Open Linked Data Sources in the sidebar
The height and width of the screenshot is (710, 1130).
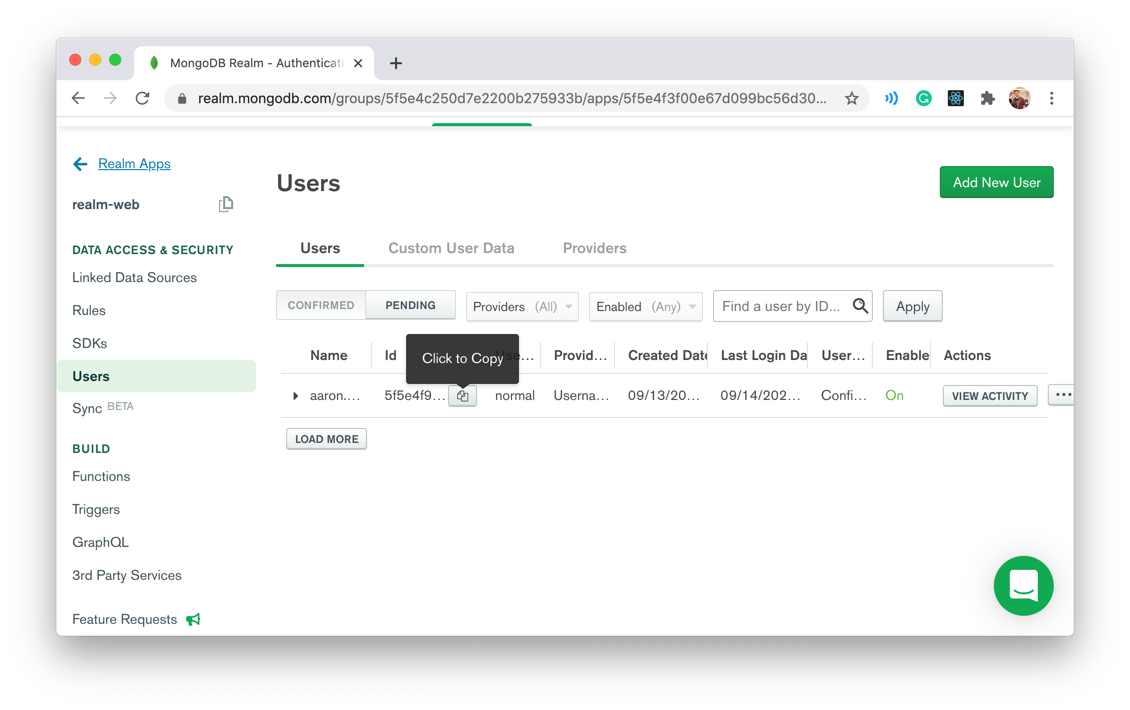[x=135, y=278]
